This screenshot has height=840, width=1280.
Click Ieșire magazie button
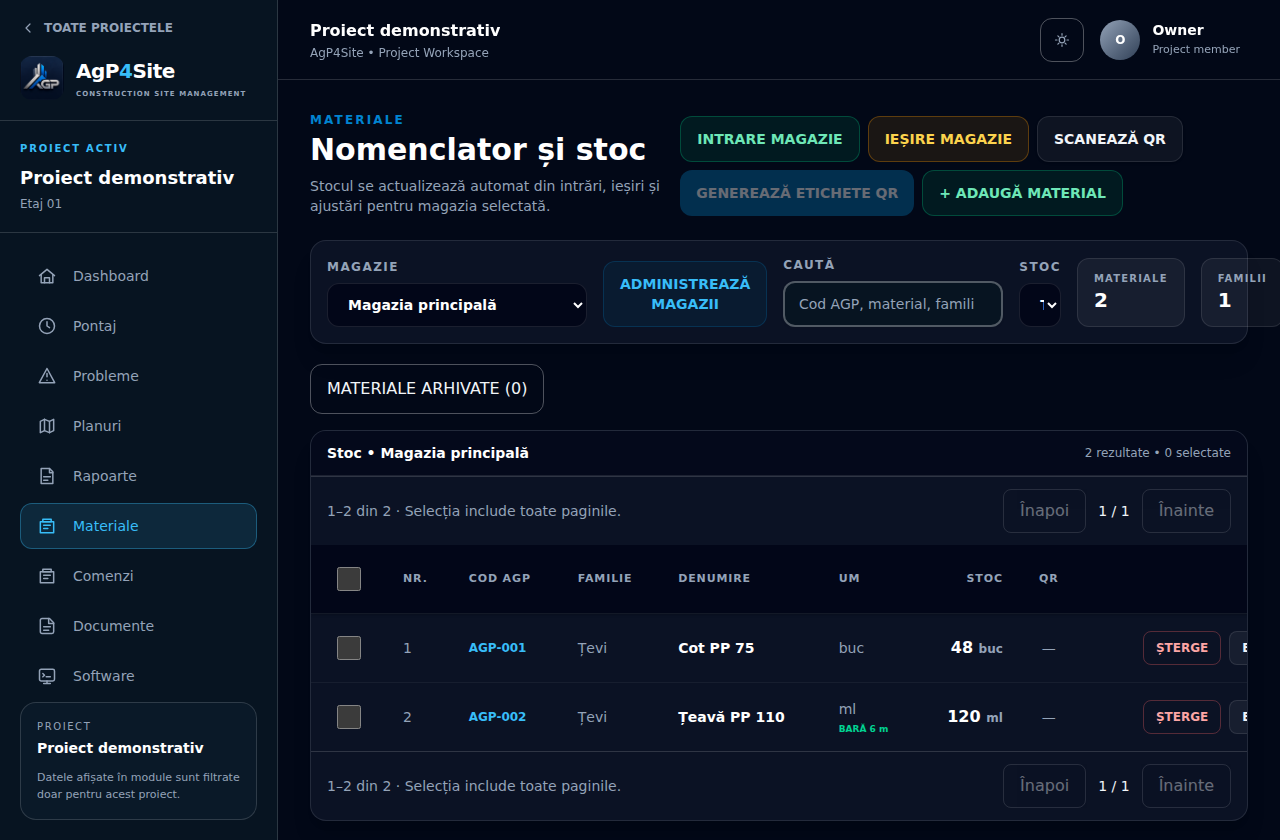tap(948, 139)
